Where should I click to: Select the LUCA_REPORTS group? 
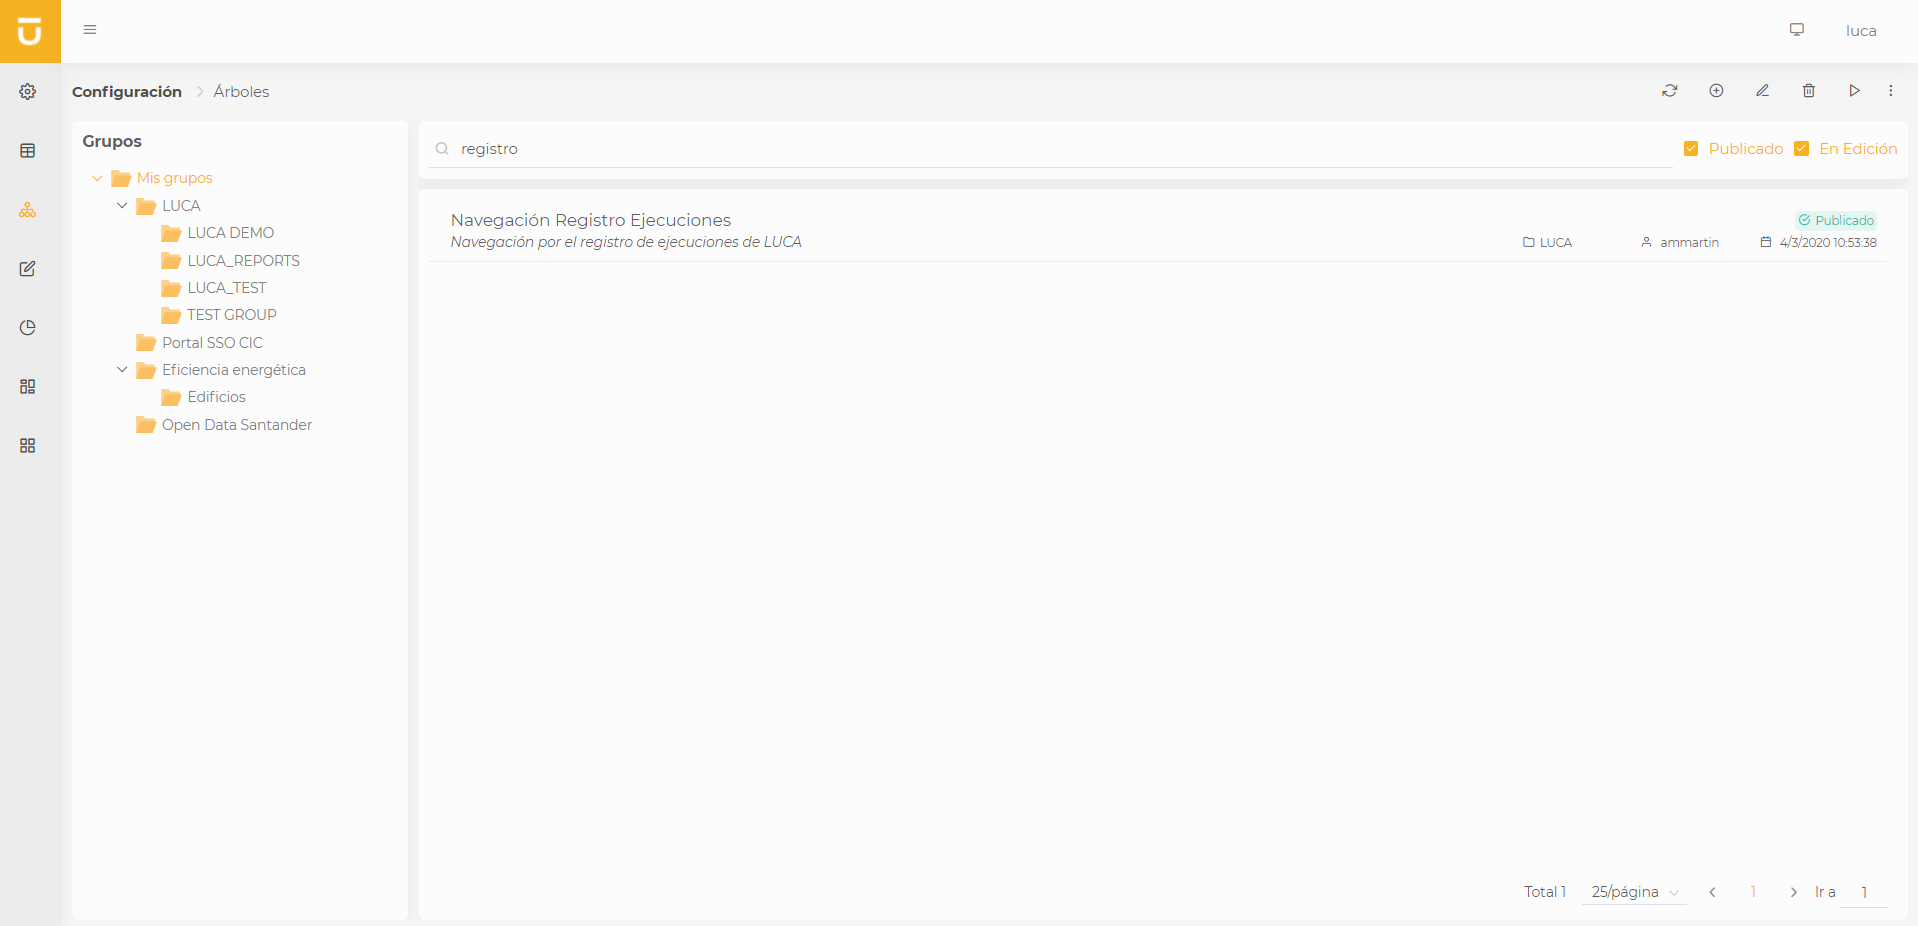pyautogui.click(x=243, y=261)
